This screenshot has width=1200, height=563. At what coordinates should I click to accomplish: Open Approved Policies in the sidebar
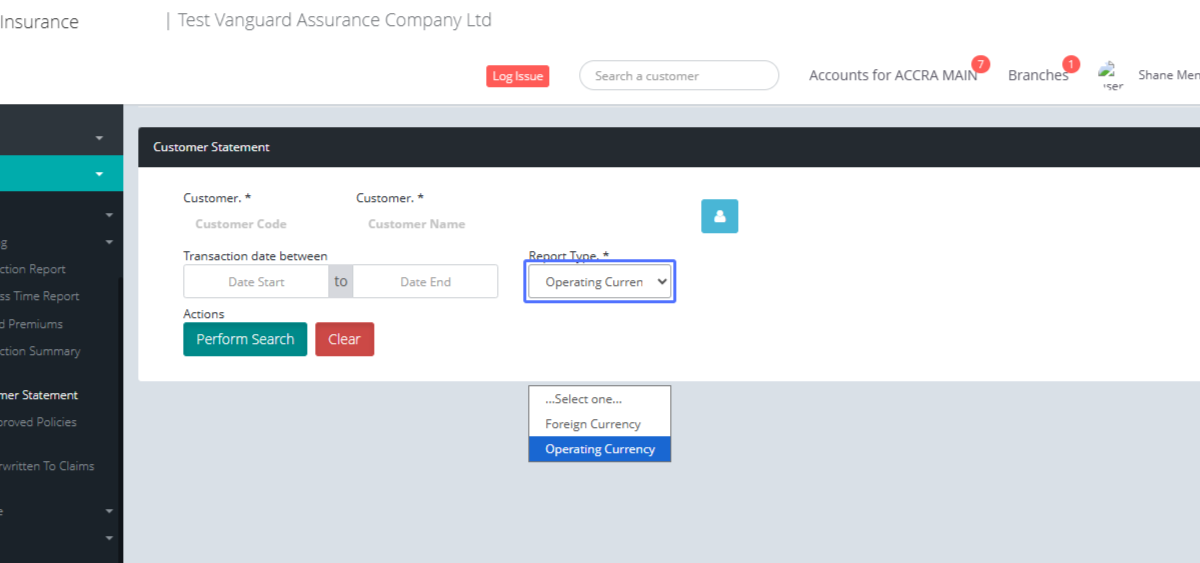click(40, 422)
